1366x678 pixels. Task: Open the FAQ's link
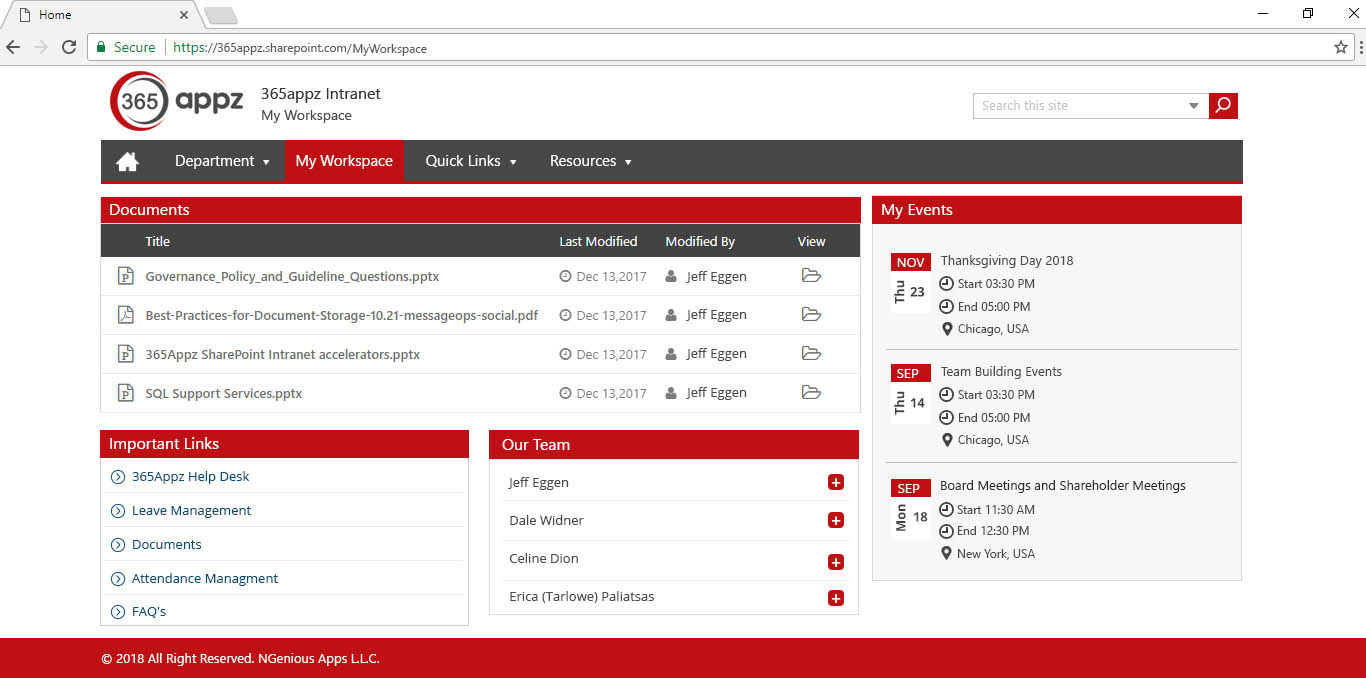coord(149,612)
